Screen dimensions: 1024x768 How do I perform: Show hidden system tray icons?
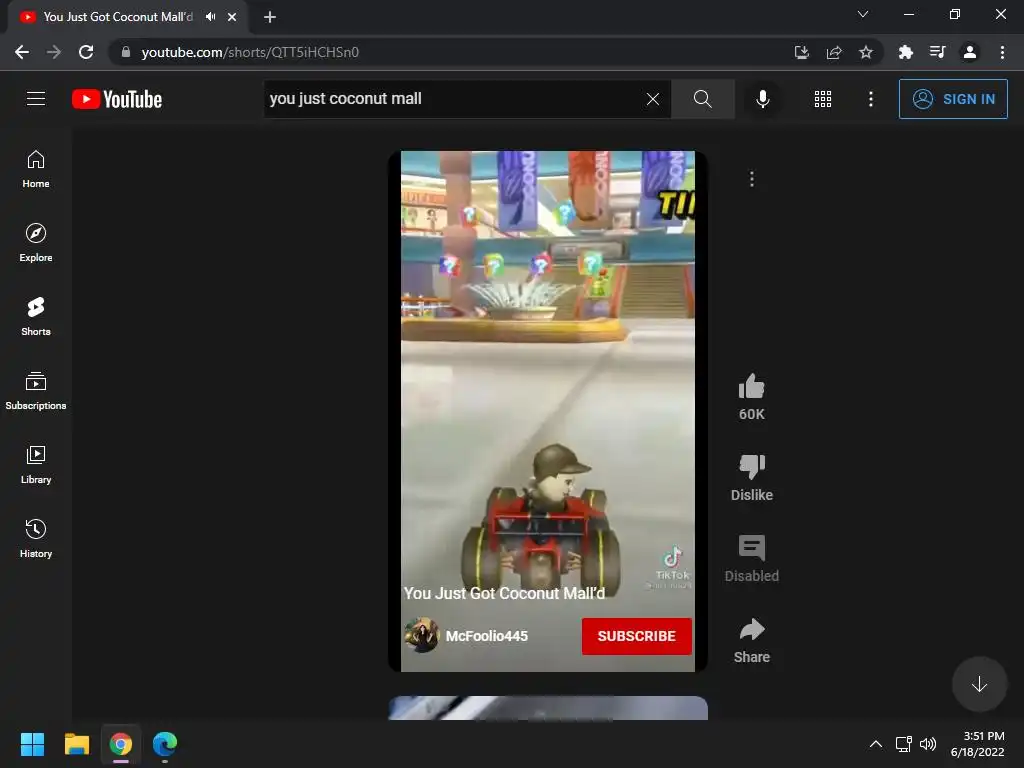click(876, 744)
